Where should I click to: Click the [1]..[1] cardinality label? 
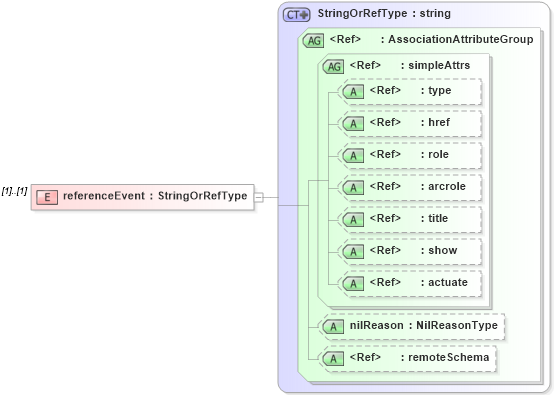click(x=14, y=191)
